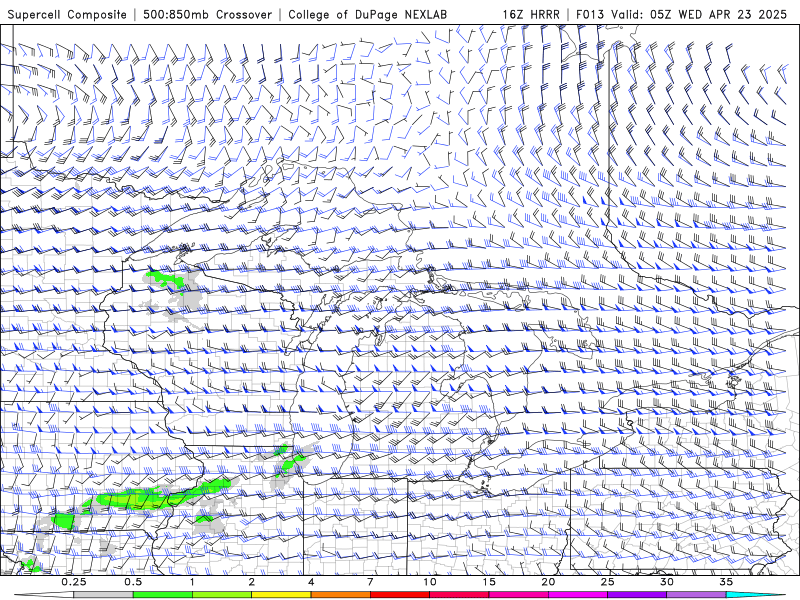Click the legend value 4
This screenshot has width=800, height=600.
point(311,582)
